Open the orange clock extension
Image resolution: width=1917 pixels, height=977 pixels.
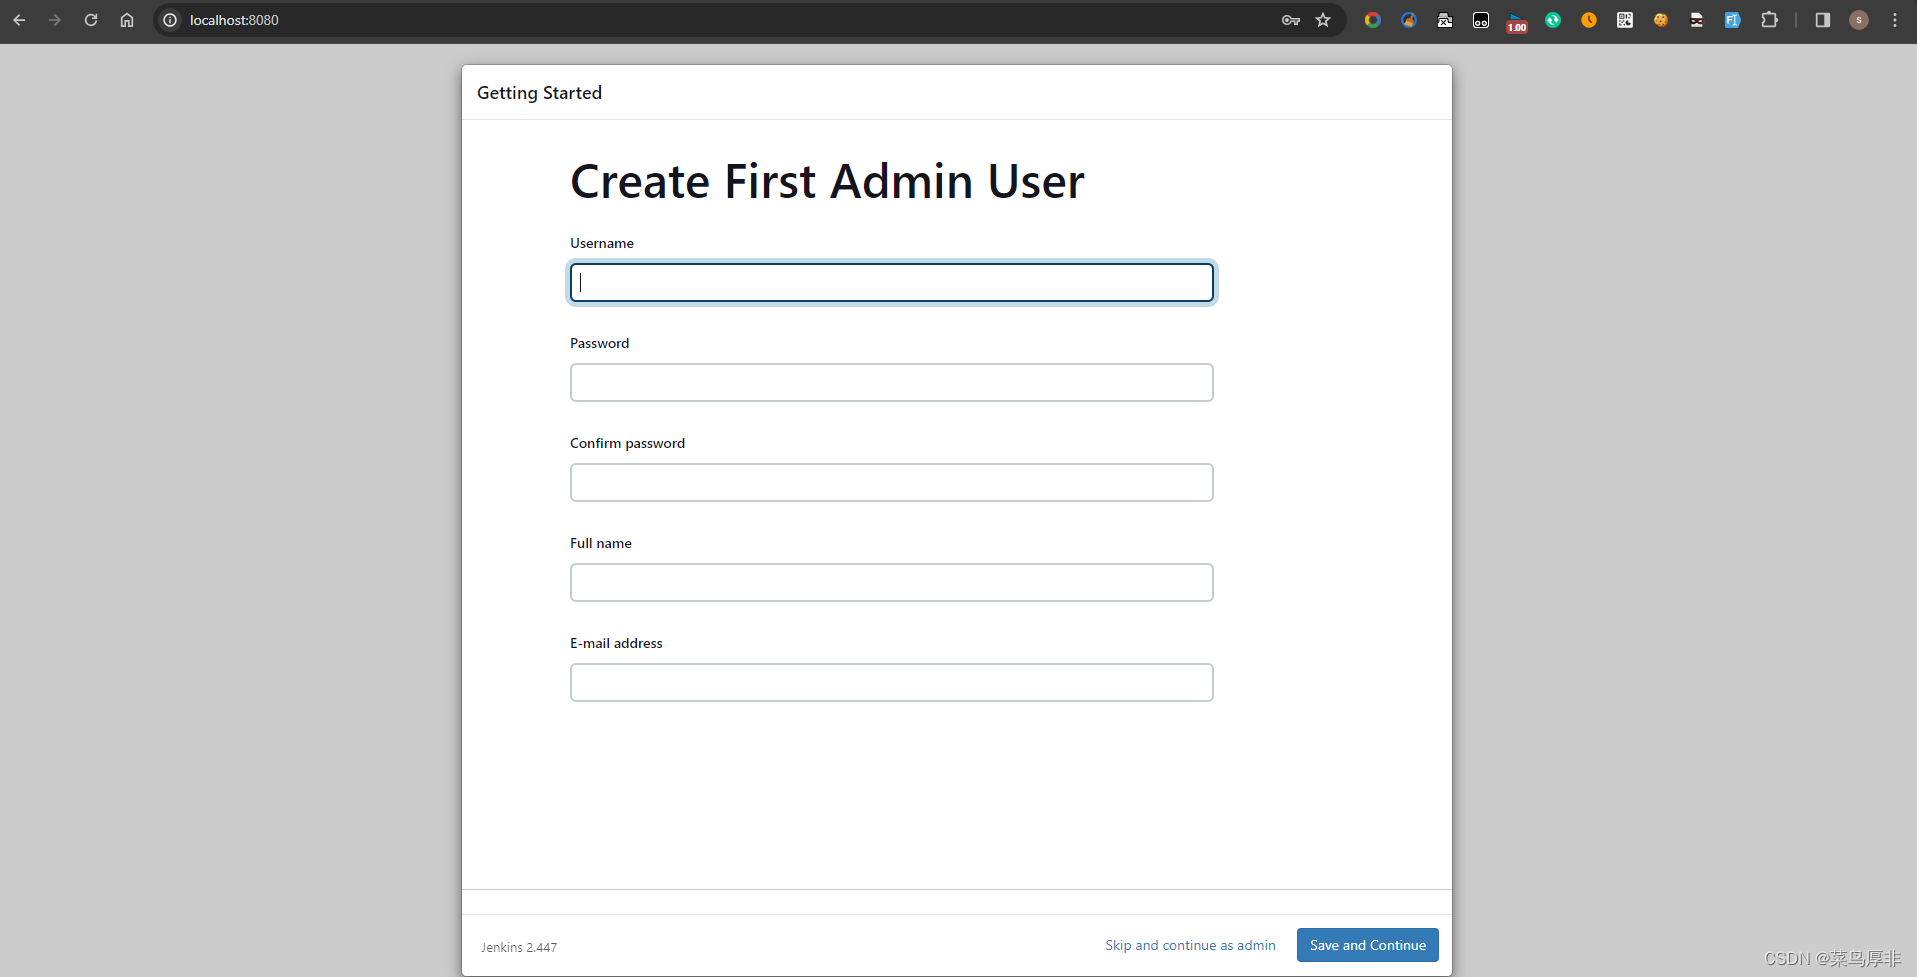pos(1590,20)
